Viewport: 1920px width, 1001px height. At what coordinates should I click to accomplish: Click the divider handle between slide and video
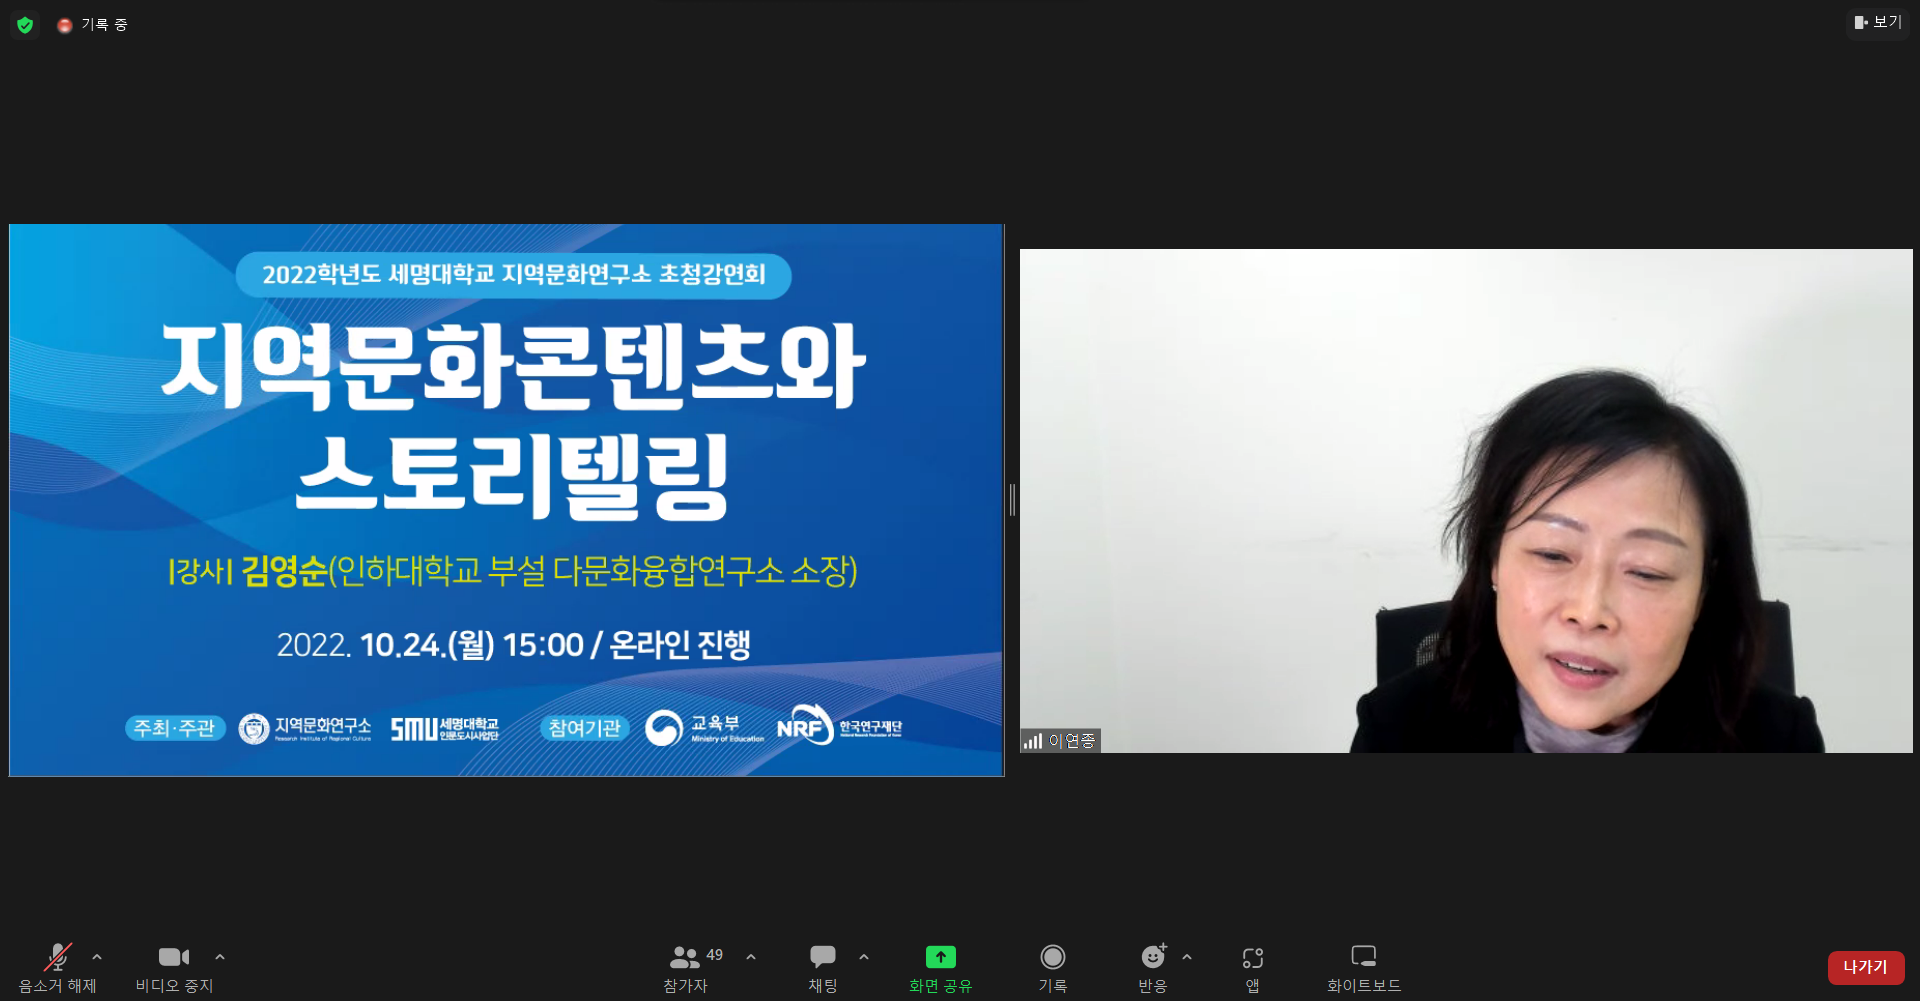pos(1012,500)
